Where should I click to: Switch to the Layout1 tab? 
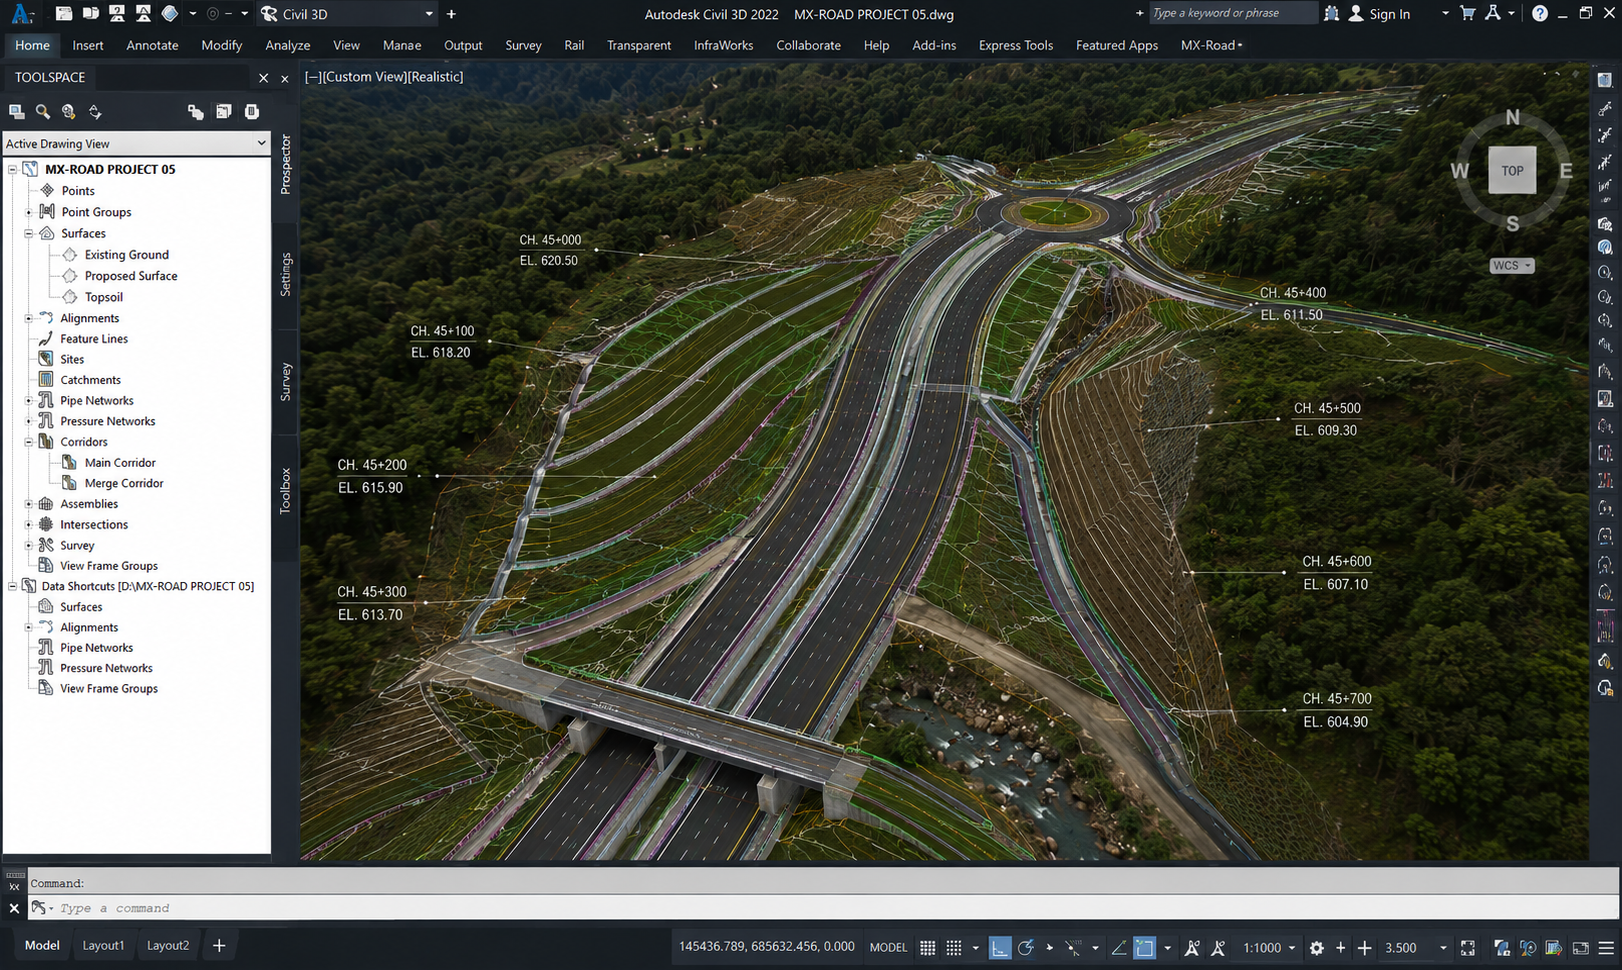(103, 946)
